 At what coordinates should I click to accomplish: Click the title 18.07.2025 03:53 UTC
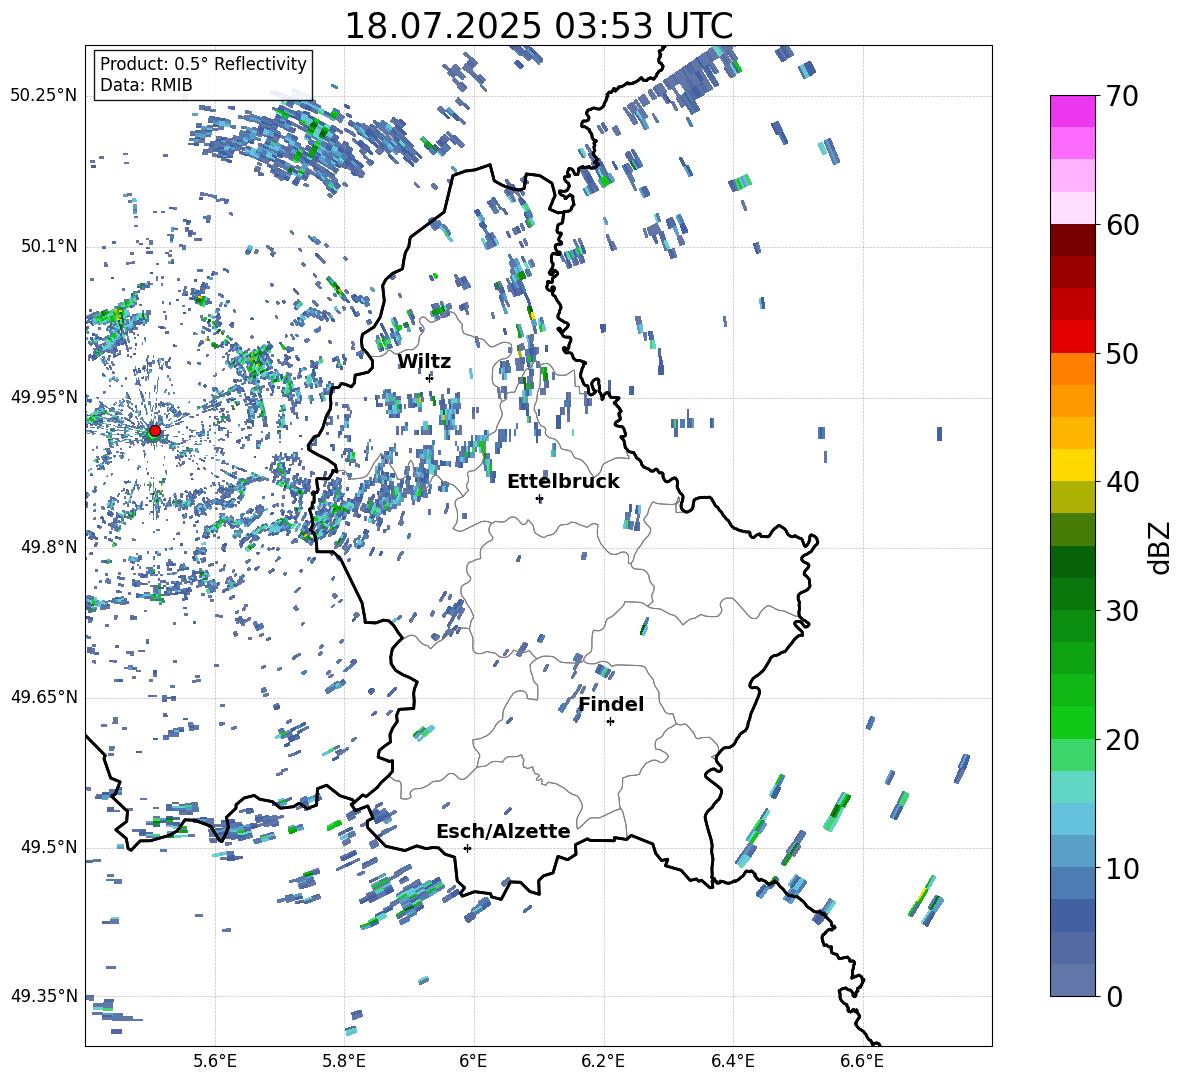[538, 26]
